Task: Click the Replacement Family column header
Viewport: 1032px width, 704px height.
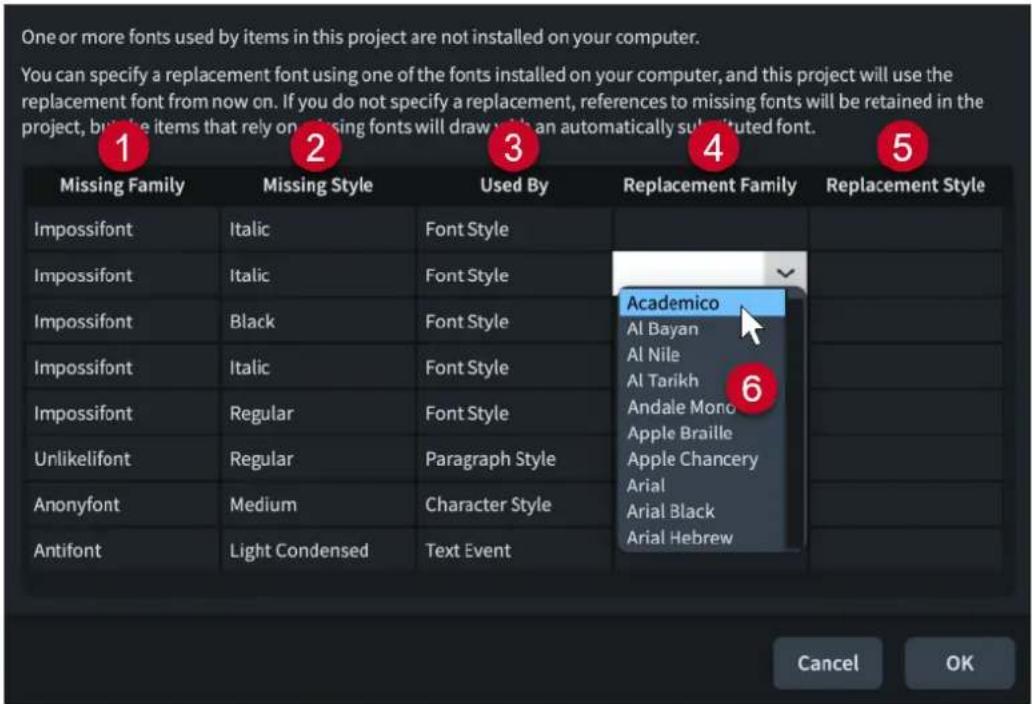Action: tap(710, 186)
